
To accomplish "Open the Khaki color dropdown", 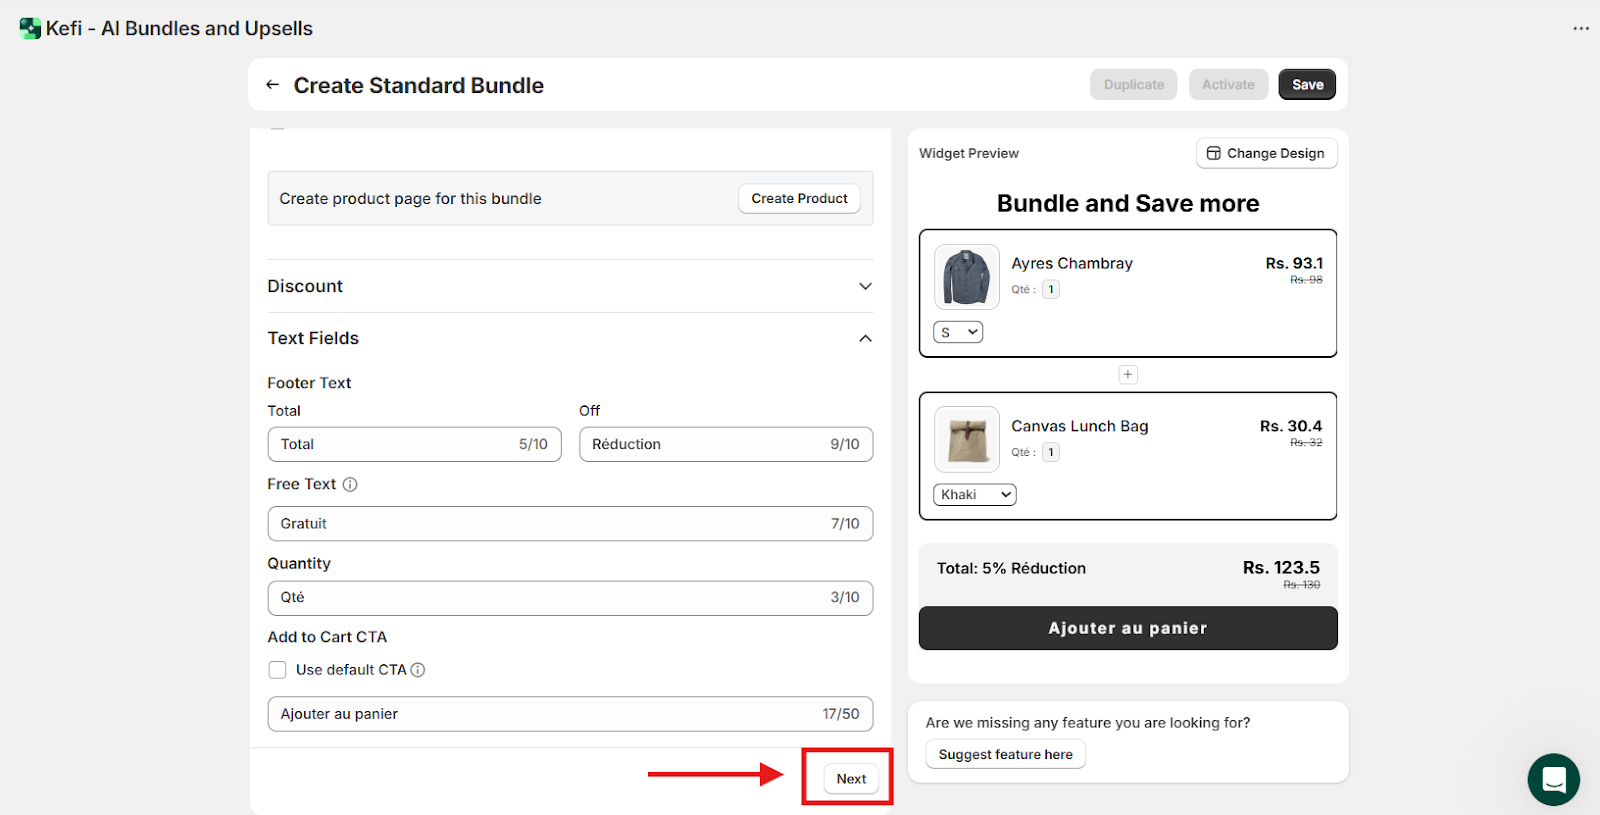I will [974, 495].
